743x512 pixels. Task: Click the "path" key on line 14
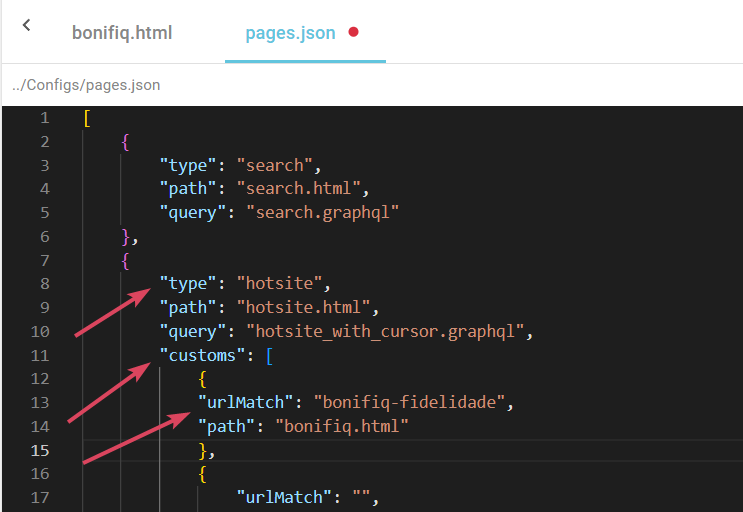tap(227, 426)
